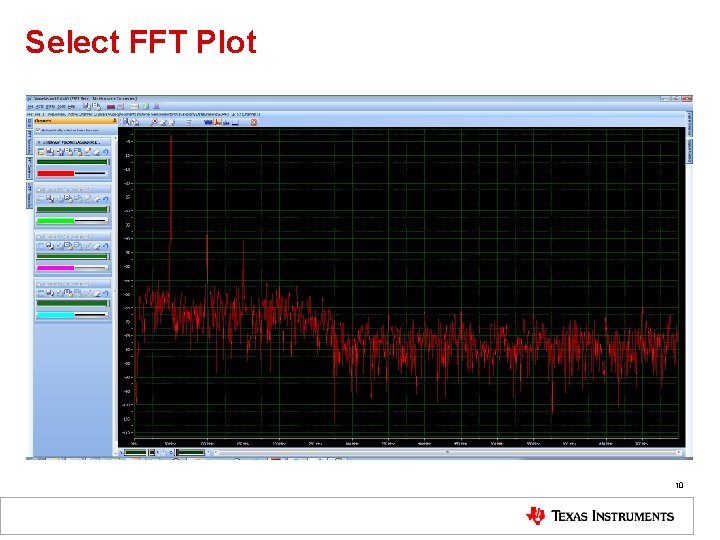
Task: Click the undo arrow in cyan channel's icon row
Action: (x=106, y=293)
